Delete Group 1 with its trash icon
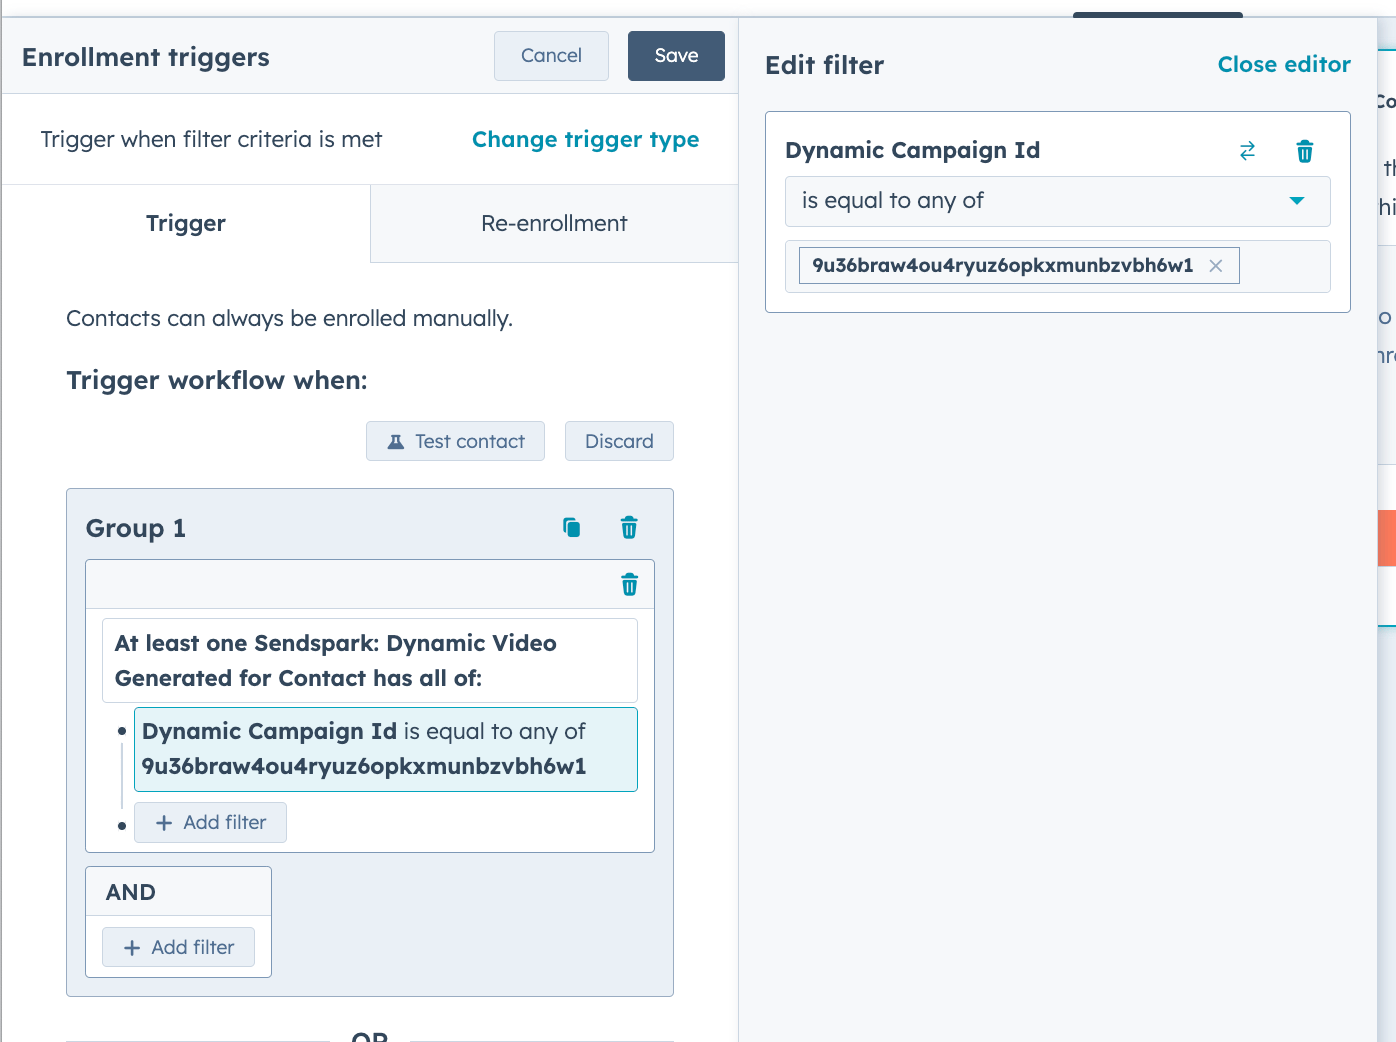 pyautogui.click(x=629, y=527)
